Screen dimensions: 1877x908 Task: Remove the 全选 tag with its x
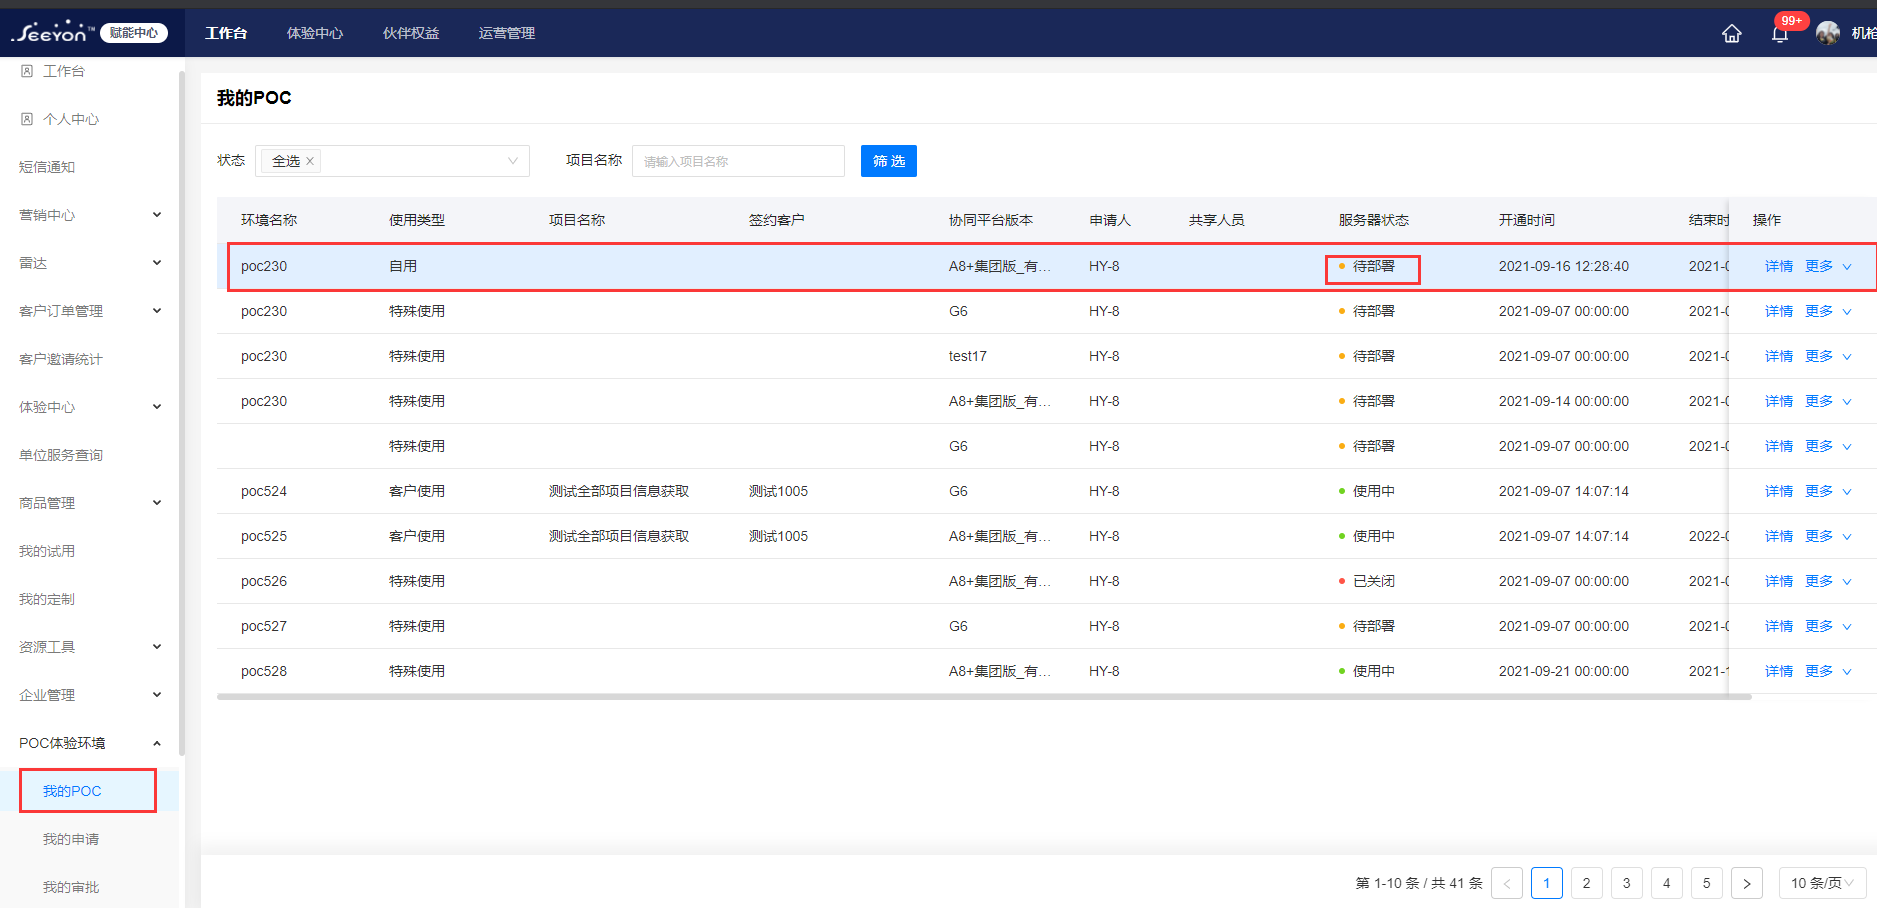[x=310, y=161]
